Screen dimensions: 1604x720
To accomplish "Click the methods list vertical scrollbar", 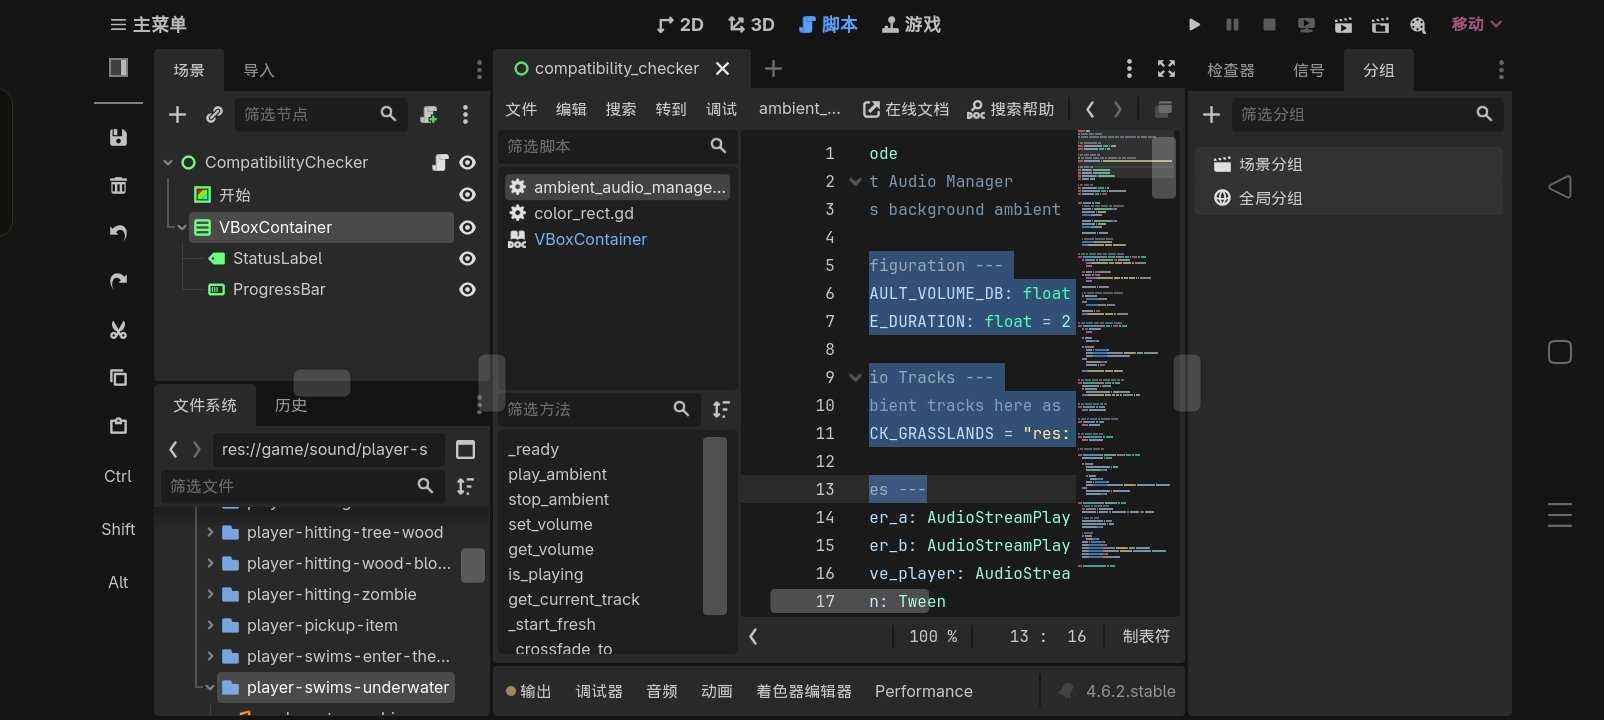I will tap(715, 526).
